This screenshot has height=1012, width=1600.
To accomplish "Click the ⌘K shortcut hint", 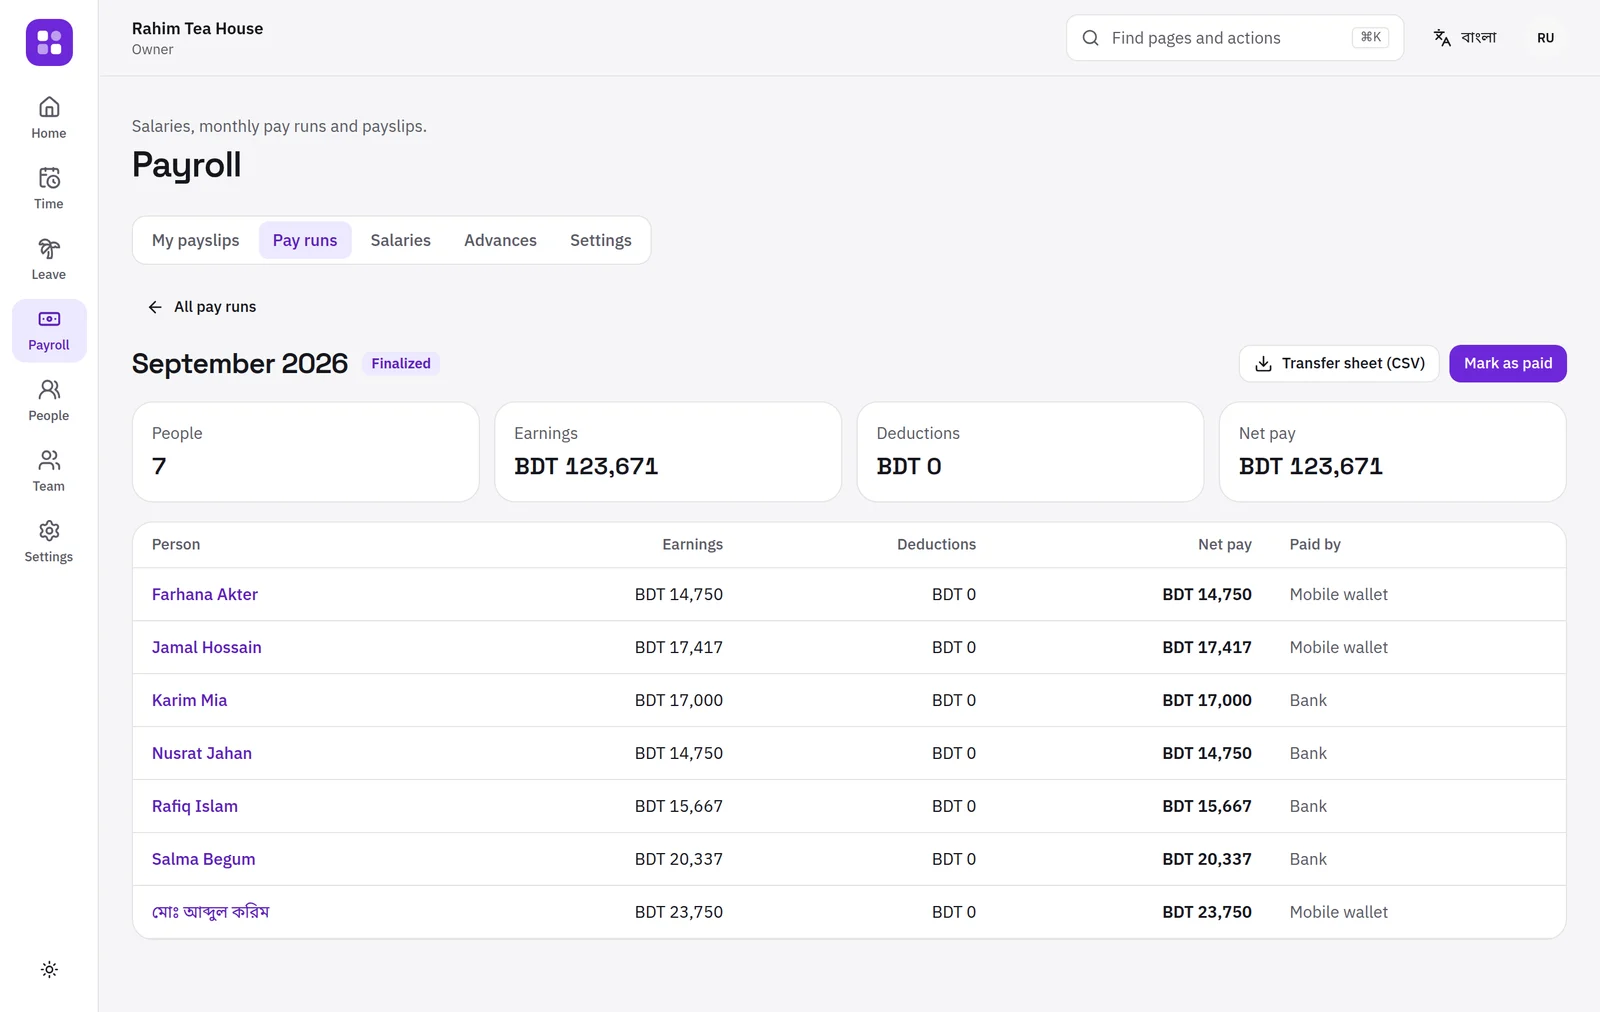I will tap(1371, 37).
